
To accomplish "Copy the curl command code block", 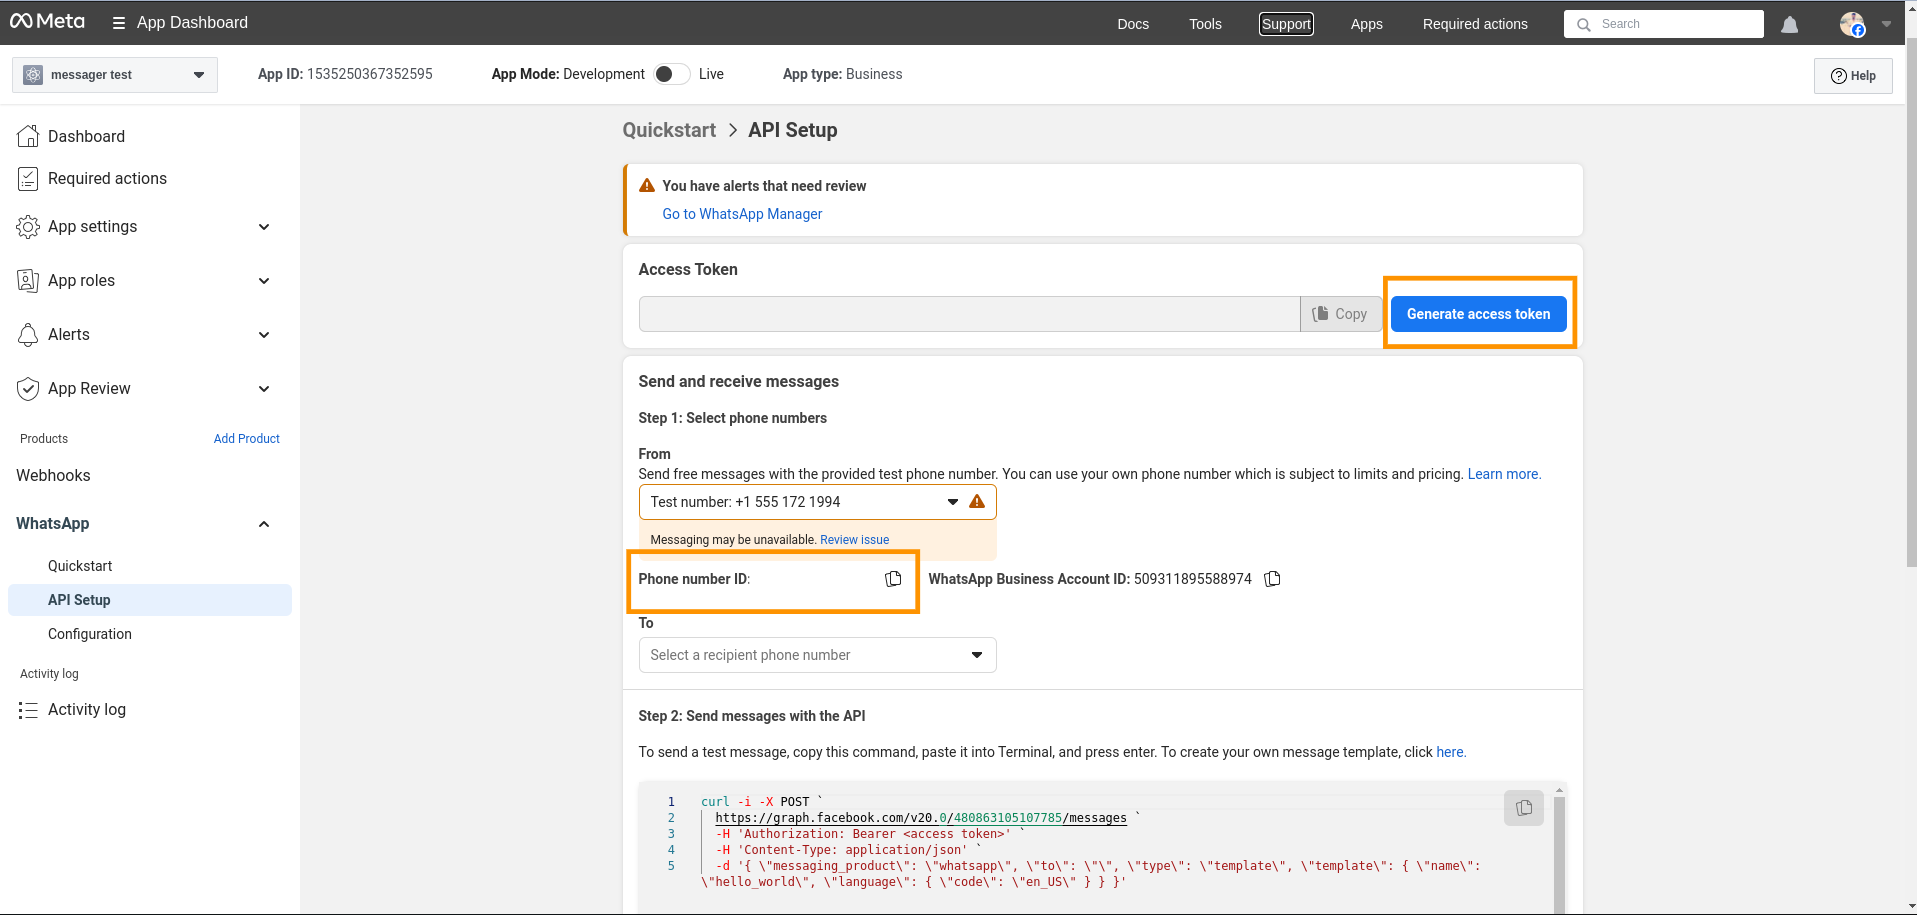I will click(1523, 808).
